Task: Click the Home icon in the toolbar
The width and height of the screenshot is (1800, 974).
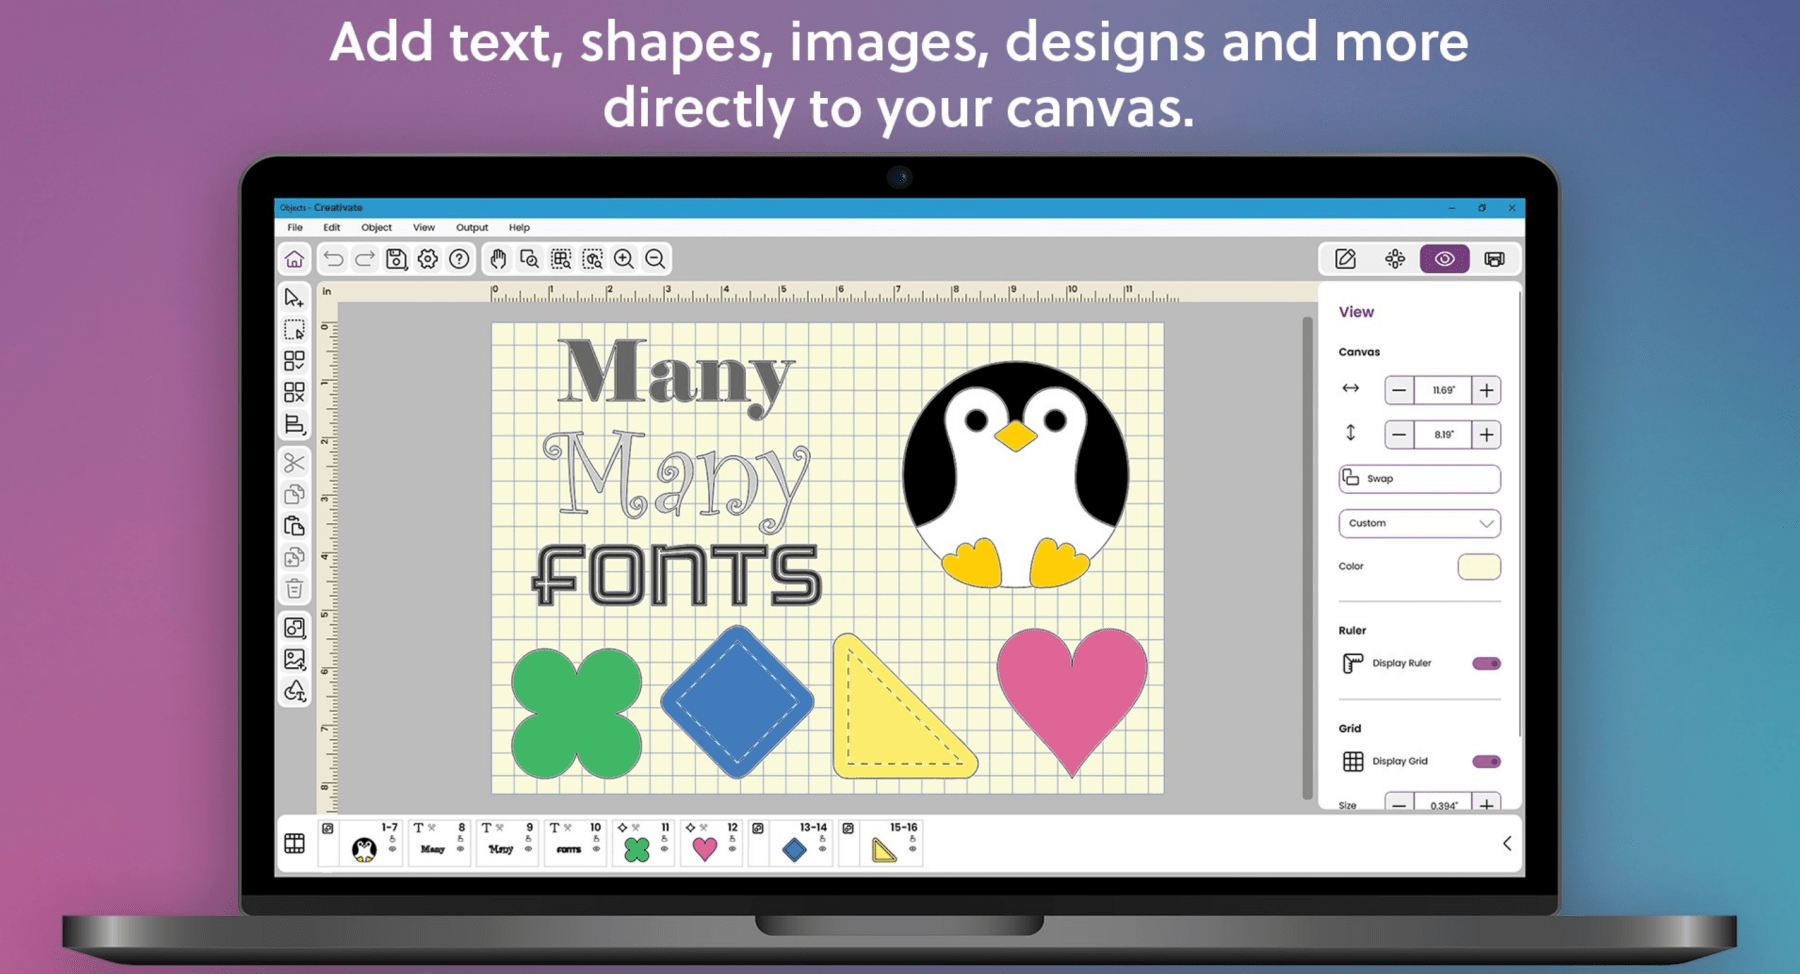Action: point(294,259)
